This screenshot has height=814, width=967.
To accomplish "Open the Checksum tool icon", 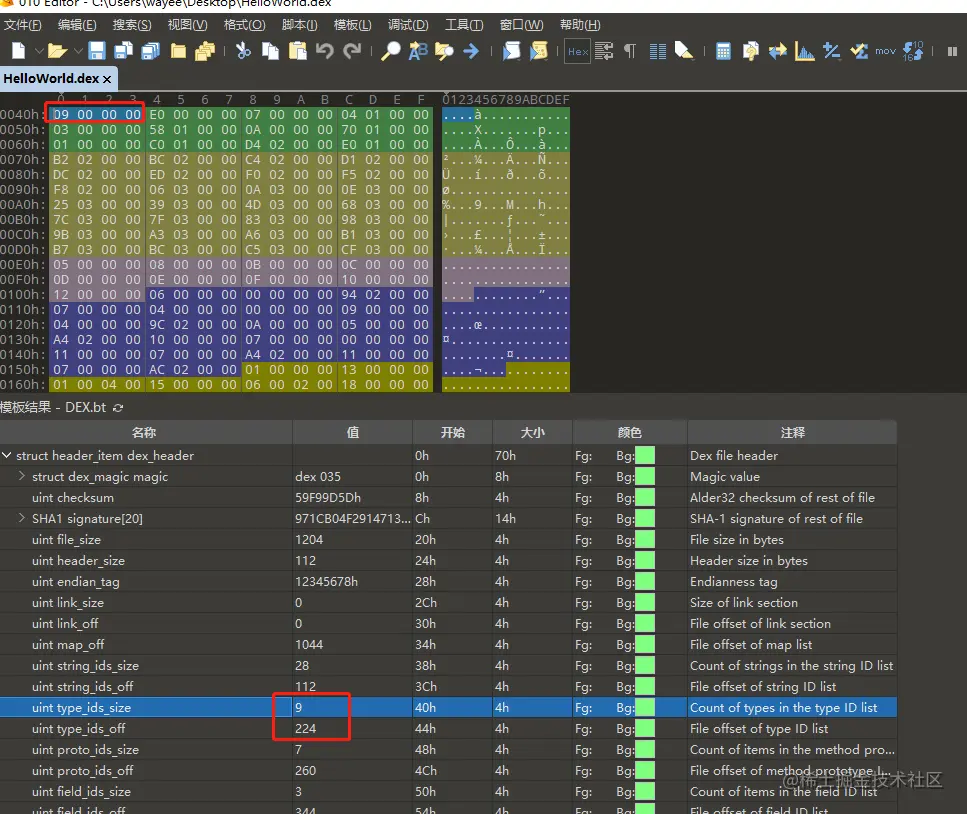I will click(858, 51).
